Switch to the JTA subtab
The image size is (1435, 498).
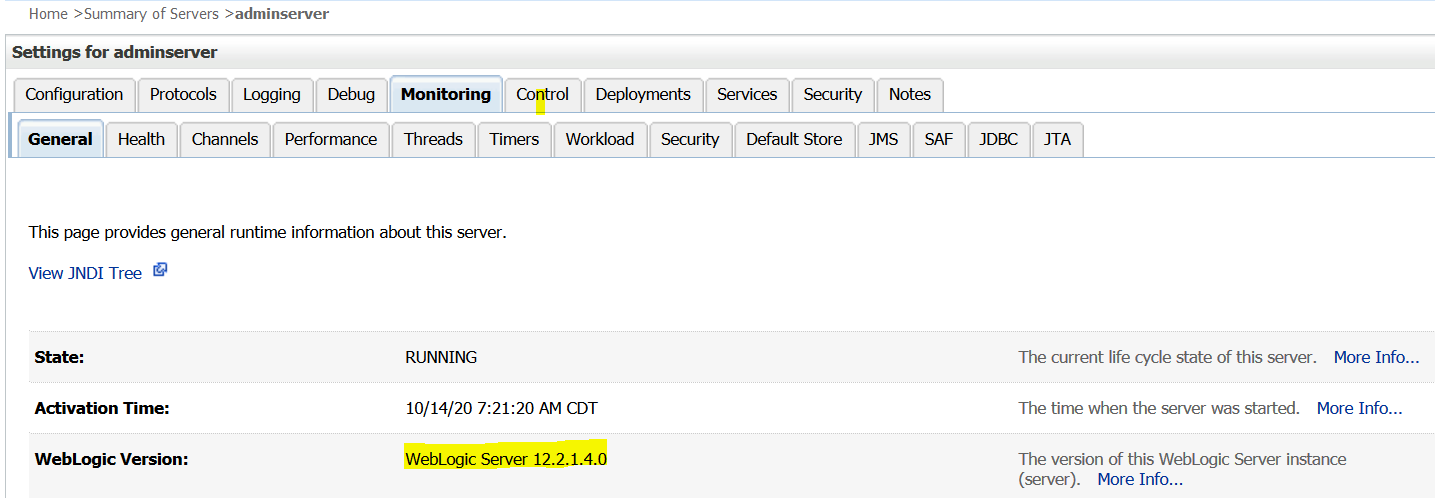[1058, 140]
